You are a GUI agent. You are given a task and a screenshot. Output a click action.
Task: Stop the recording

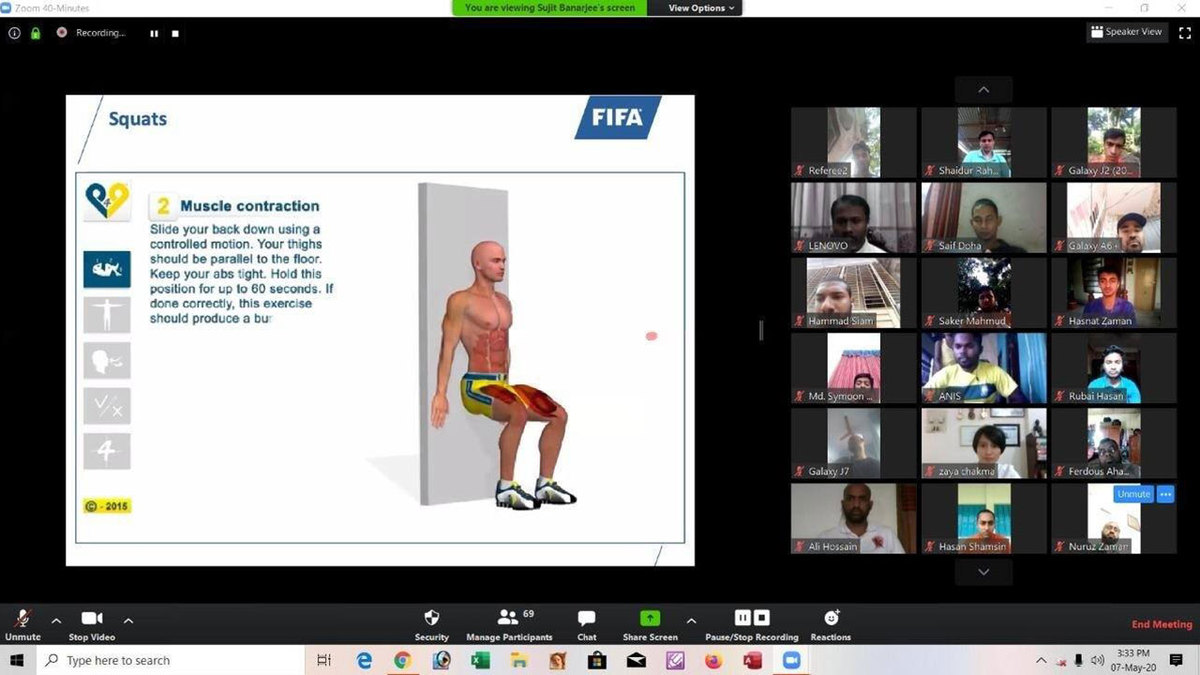(762, 617)
